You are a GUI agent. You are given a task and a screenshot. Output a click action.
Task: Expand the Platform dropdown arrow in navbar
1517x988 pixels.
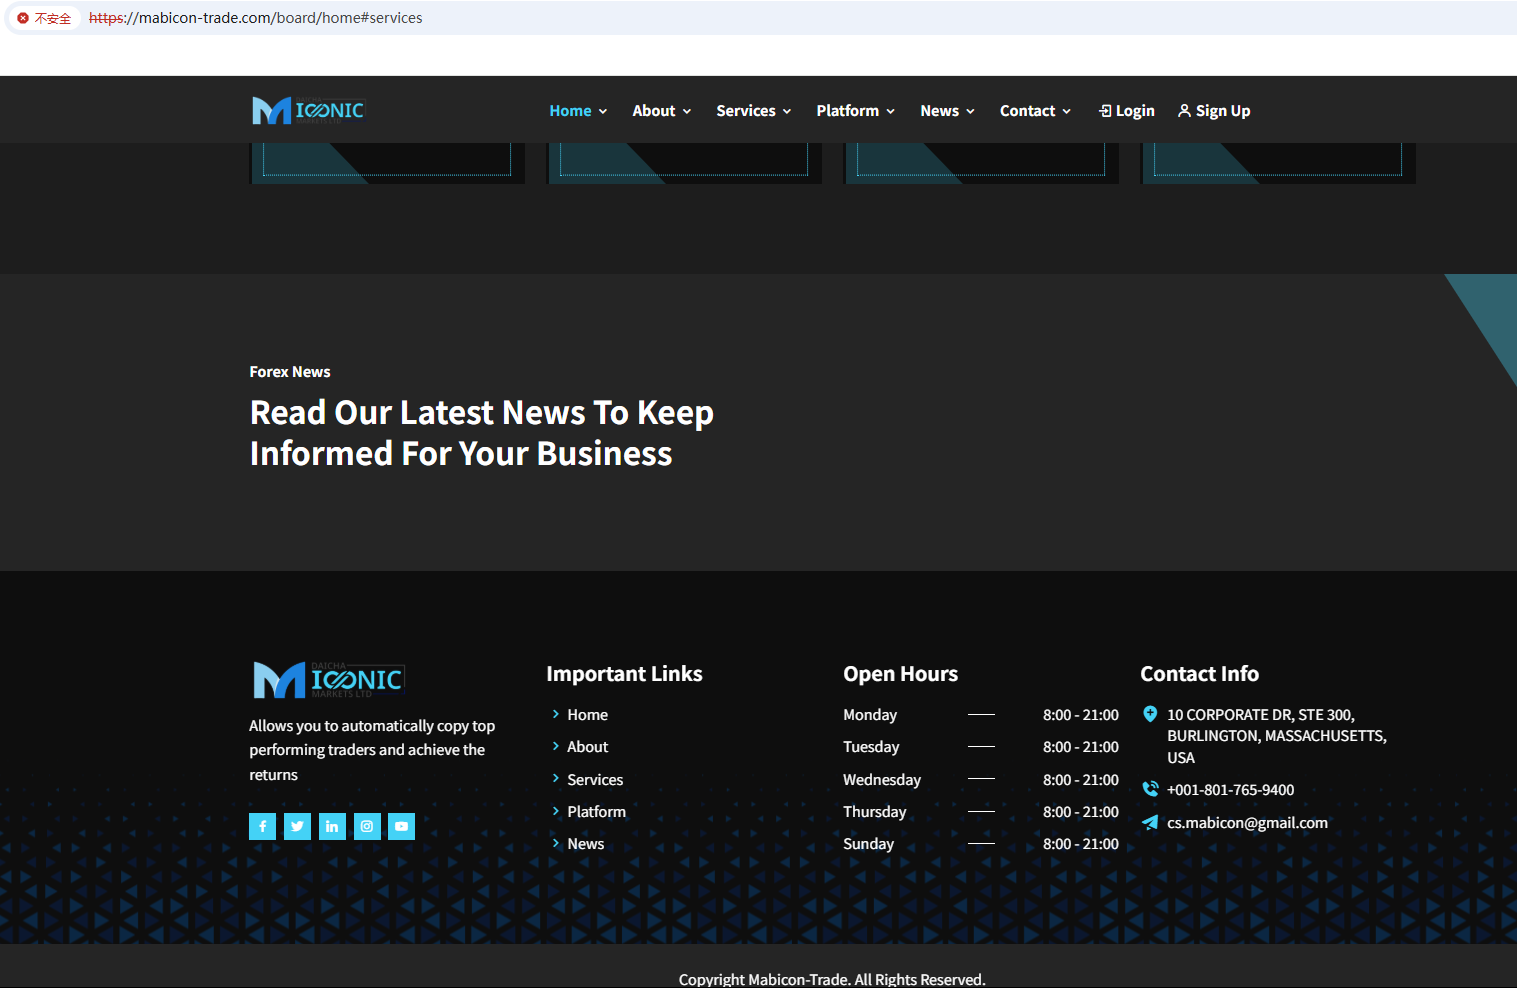891,111
